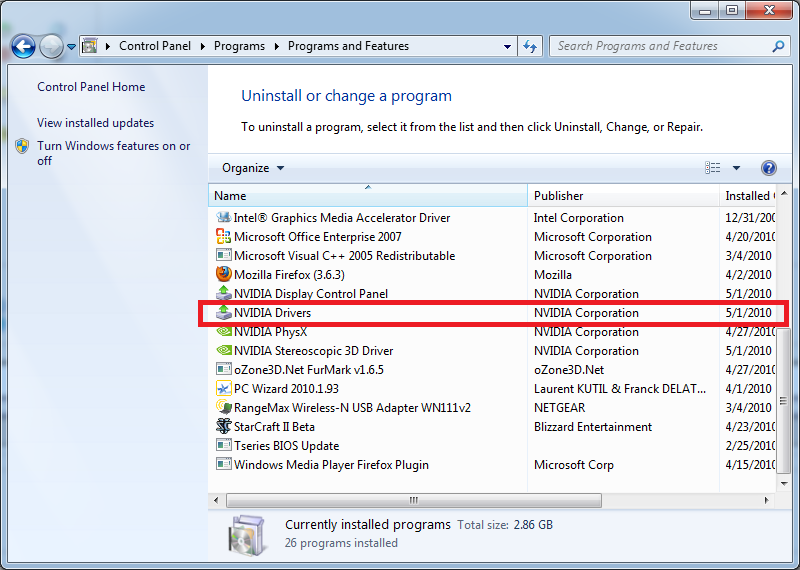Click the Control Panel icon in address bar
This screenshot has height=570, width=800.
pos(90,46)
